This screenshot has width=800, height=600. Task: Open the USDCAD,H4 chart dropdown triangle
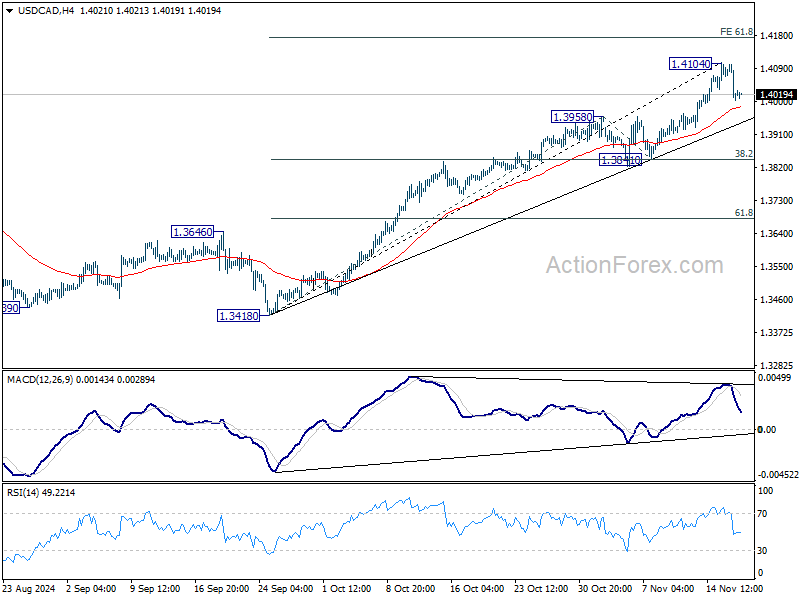coord(9,11)
